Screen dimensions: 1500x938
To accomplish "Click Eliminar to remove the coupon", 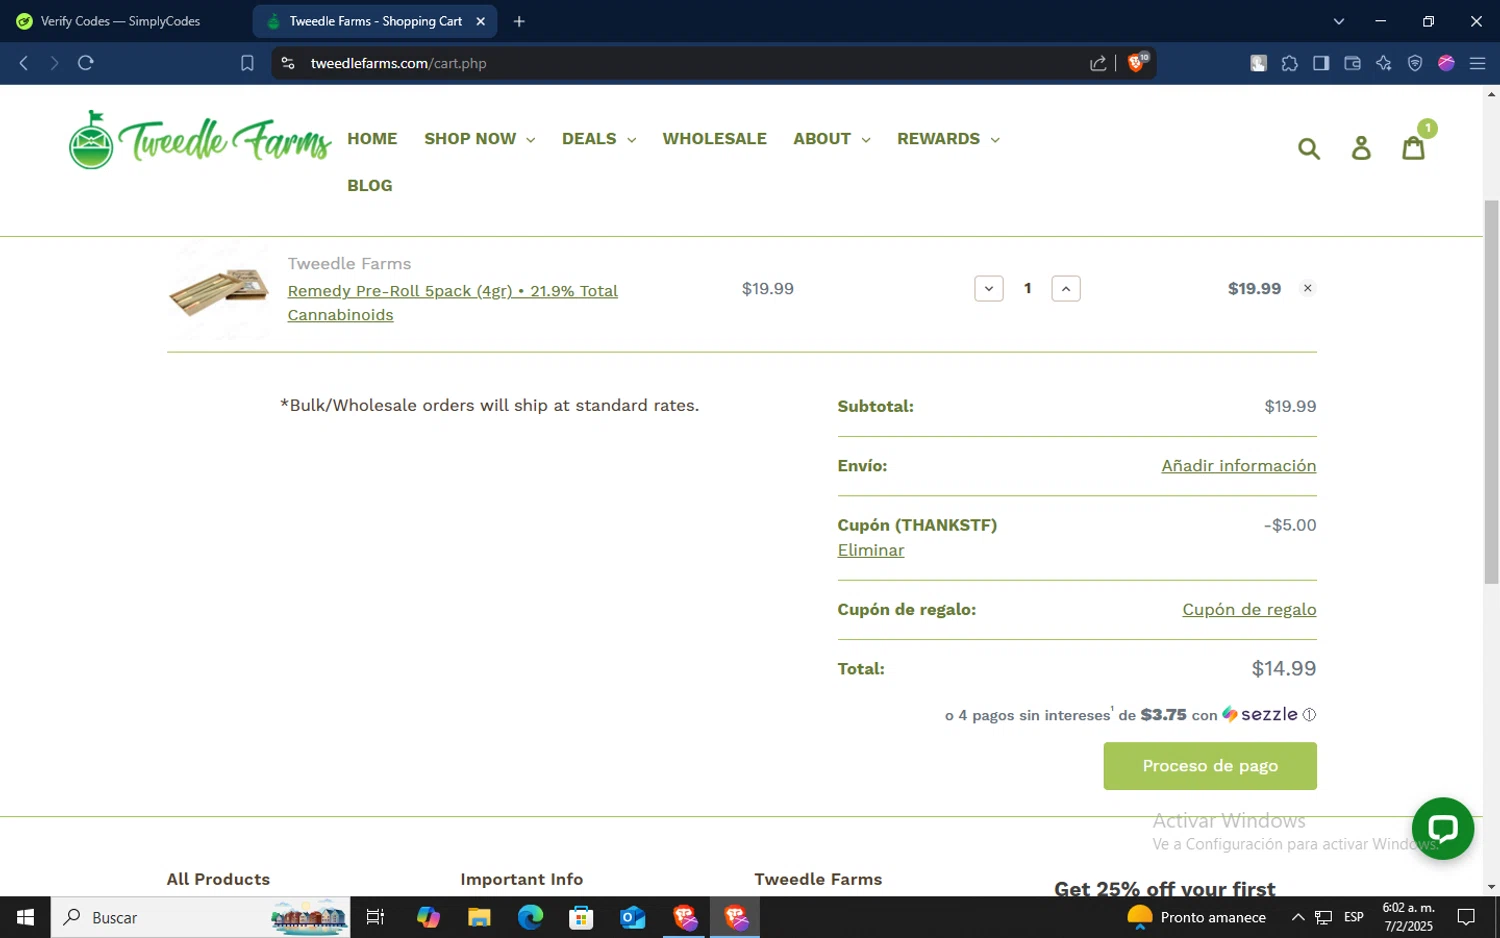I will click(871, 550).
